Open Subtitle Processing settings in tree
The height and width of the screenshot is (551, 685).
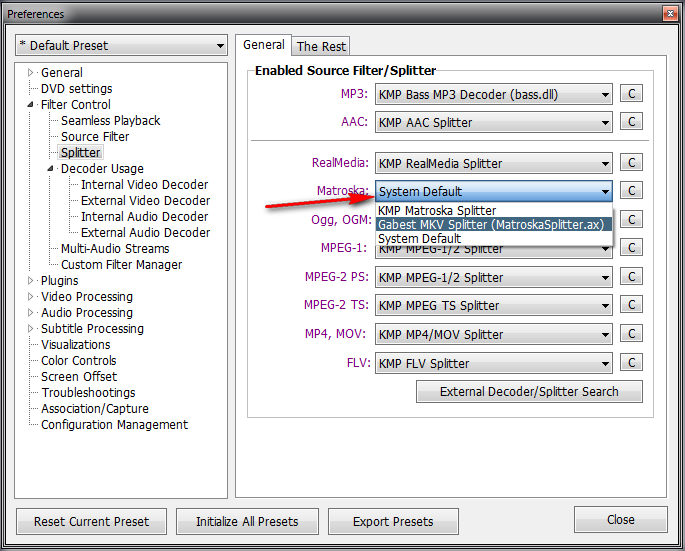(x=92, y=329)
